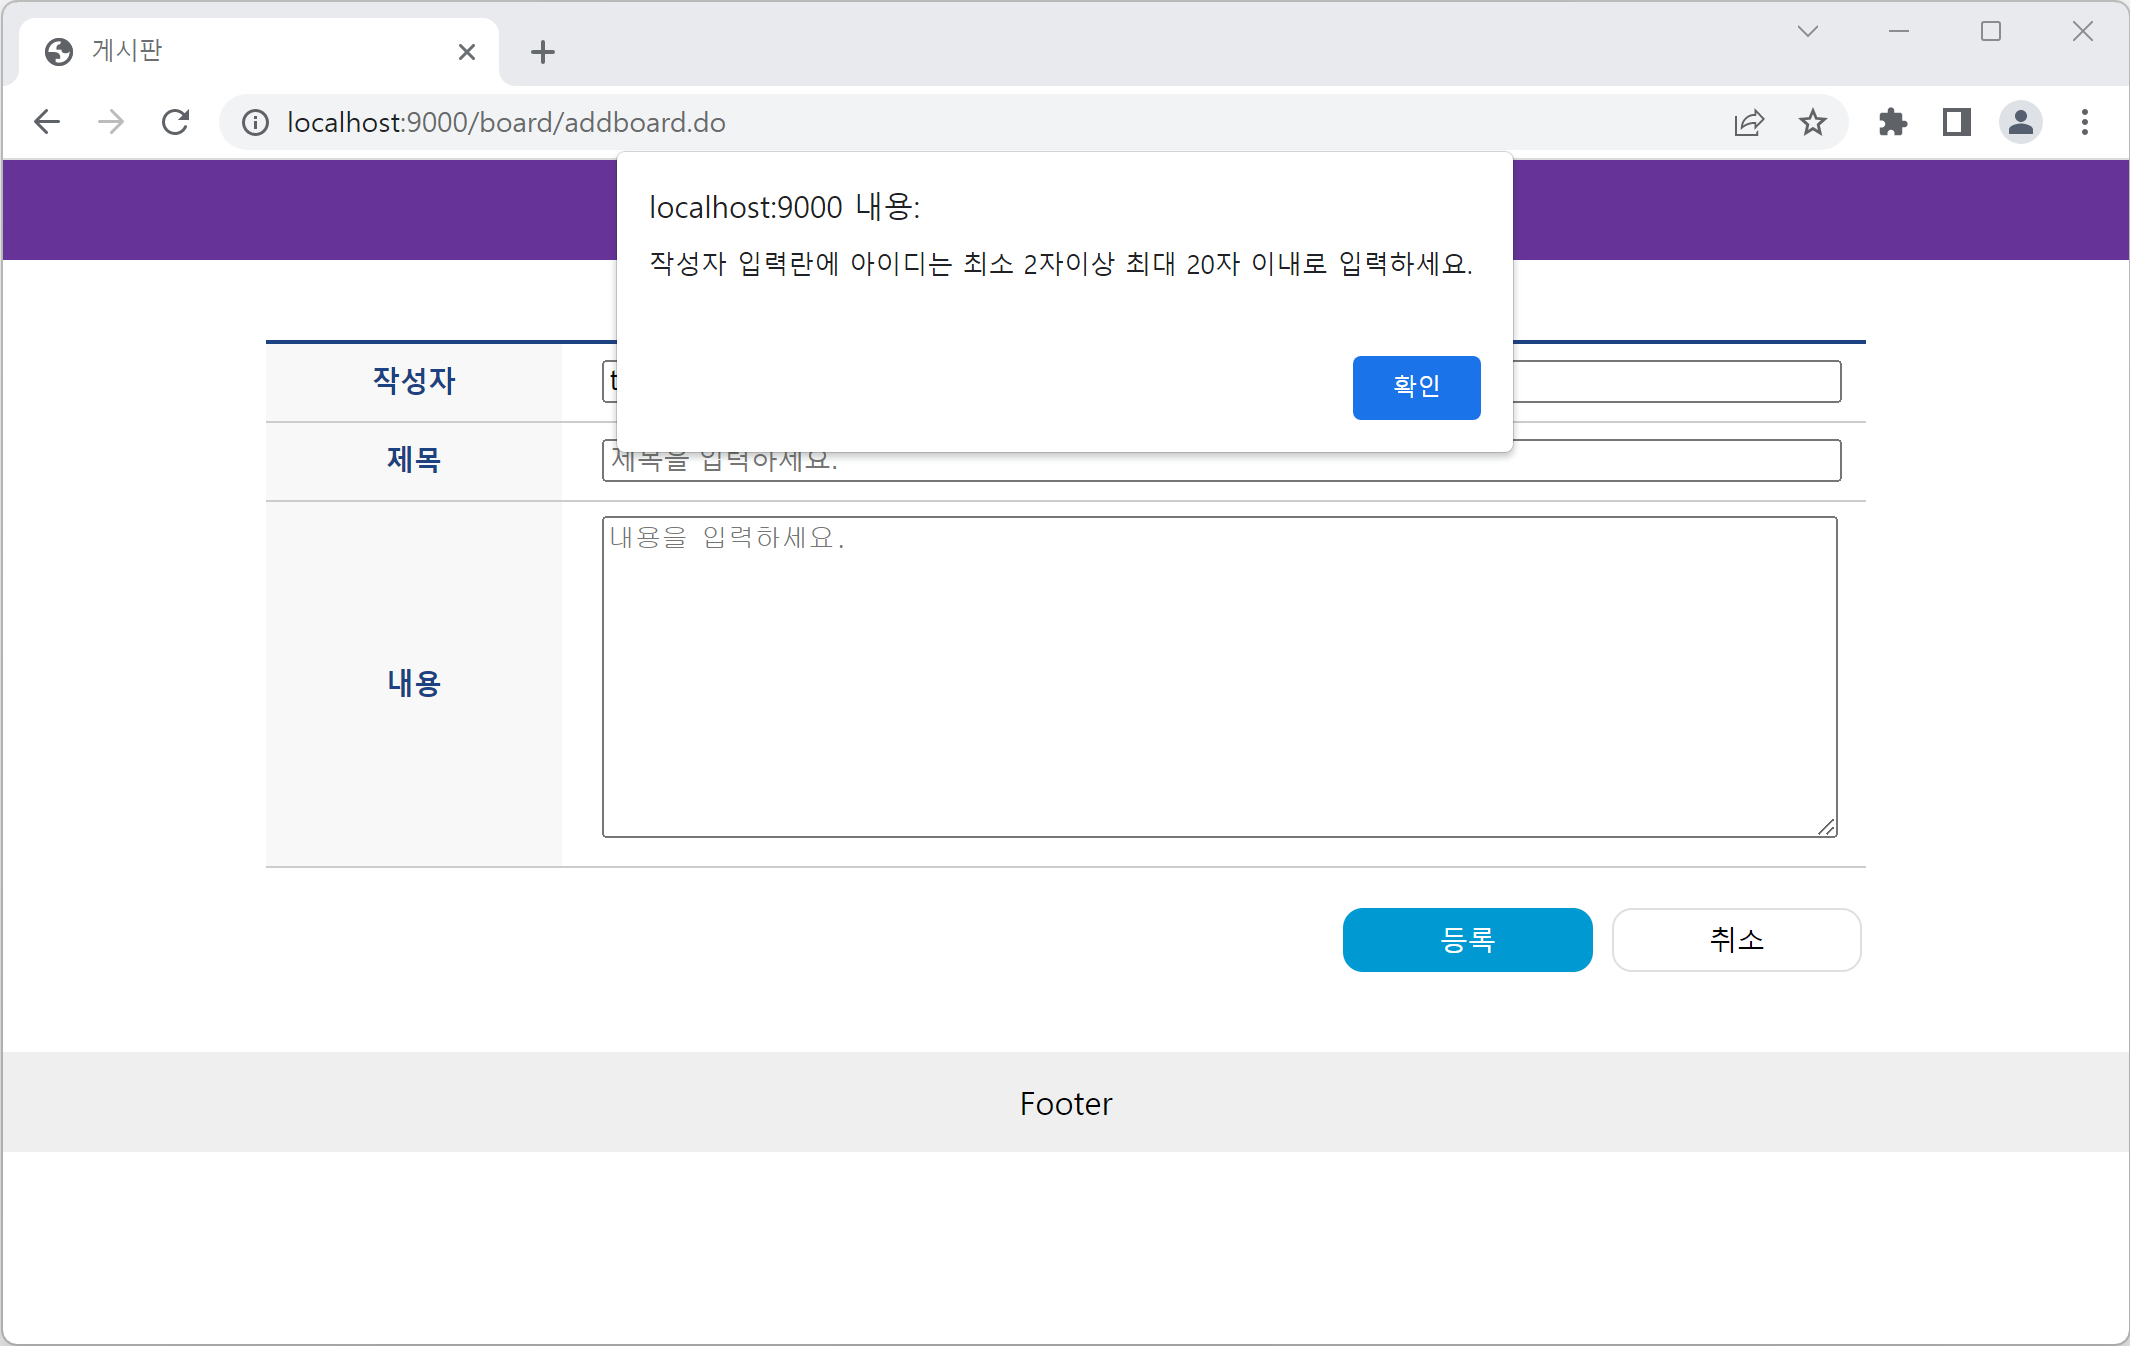Open the extensions puzzle icon

click(1892, 122)
